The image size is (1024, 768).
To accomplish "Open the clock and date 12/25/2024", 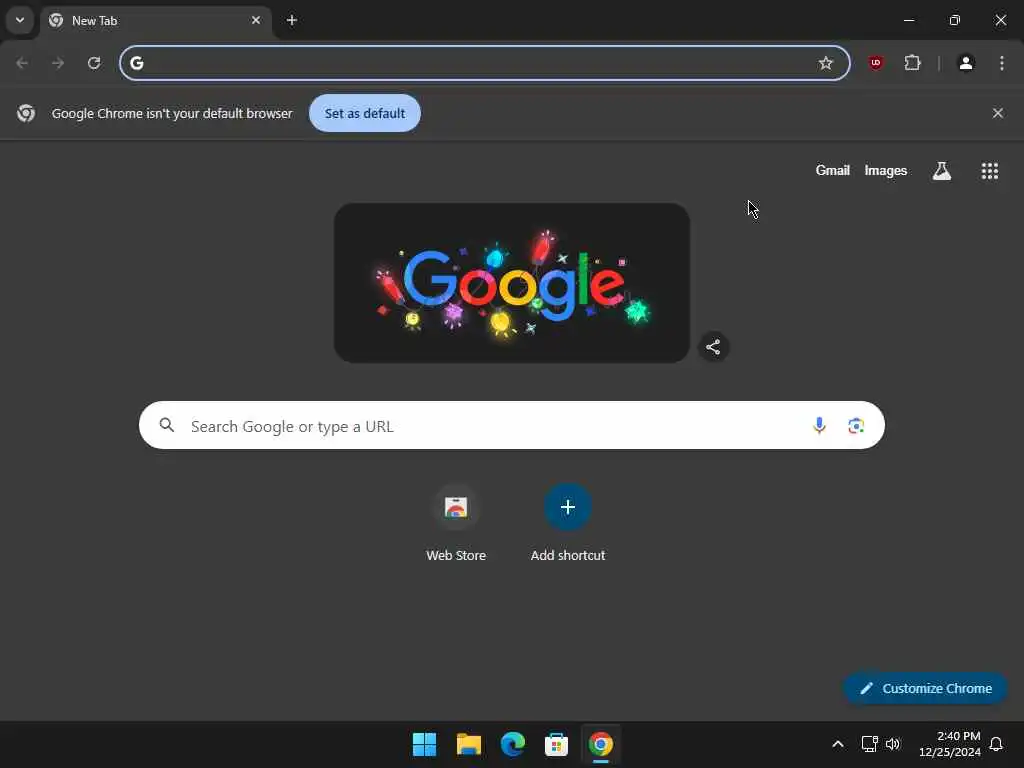I will pyautogui.click(x=950, y=744).
